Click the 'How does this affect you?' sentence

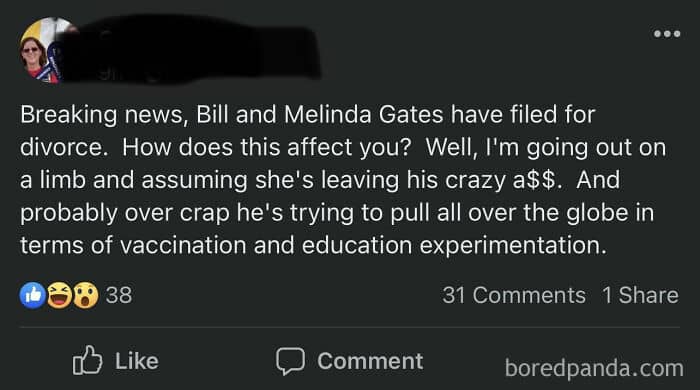266,147
